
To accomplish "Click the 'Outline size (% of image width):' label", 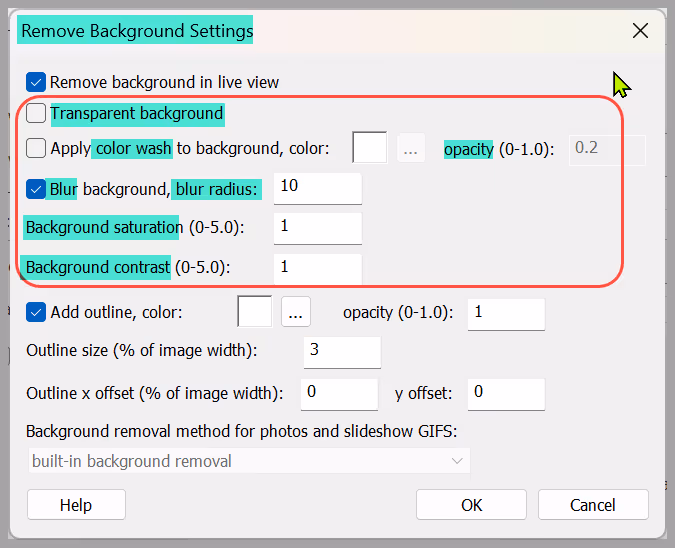I will tap(142, 350).
